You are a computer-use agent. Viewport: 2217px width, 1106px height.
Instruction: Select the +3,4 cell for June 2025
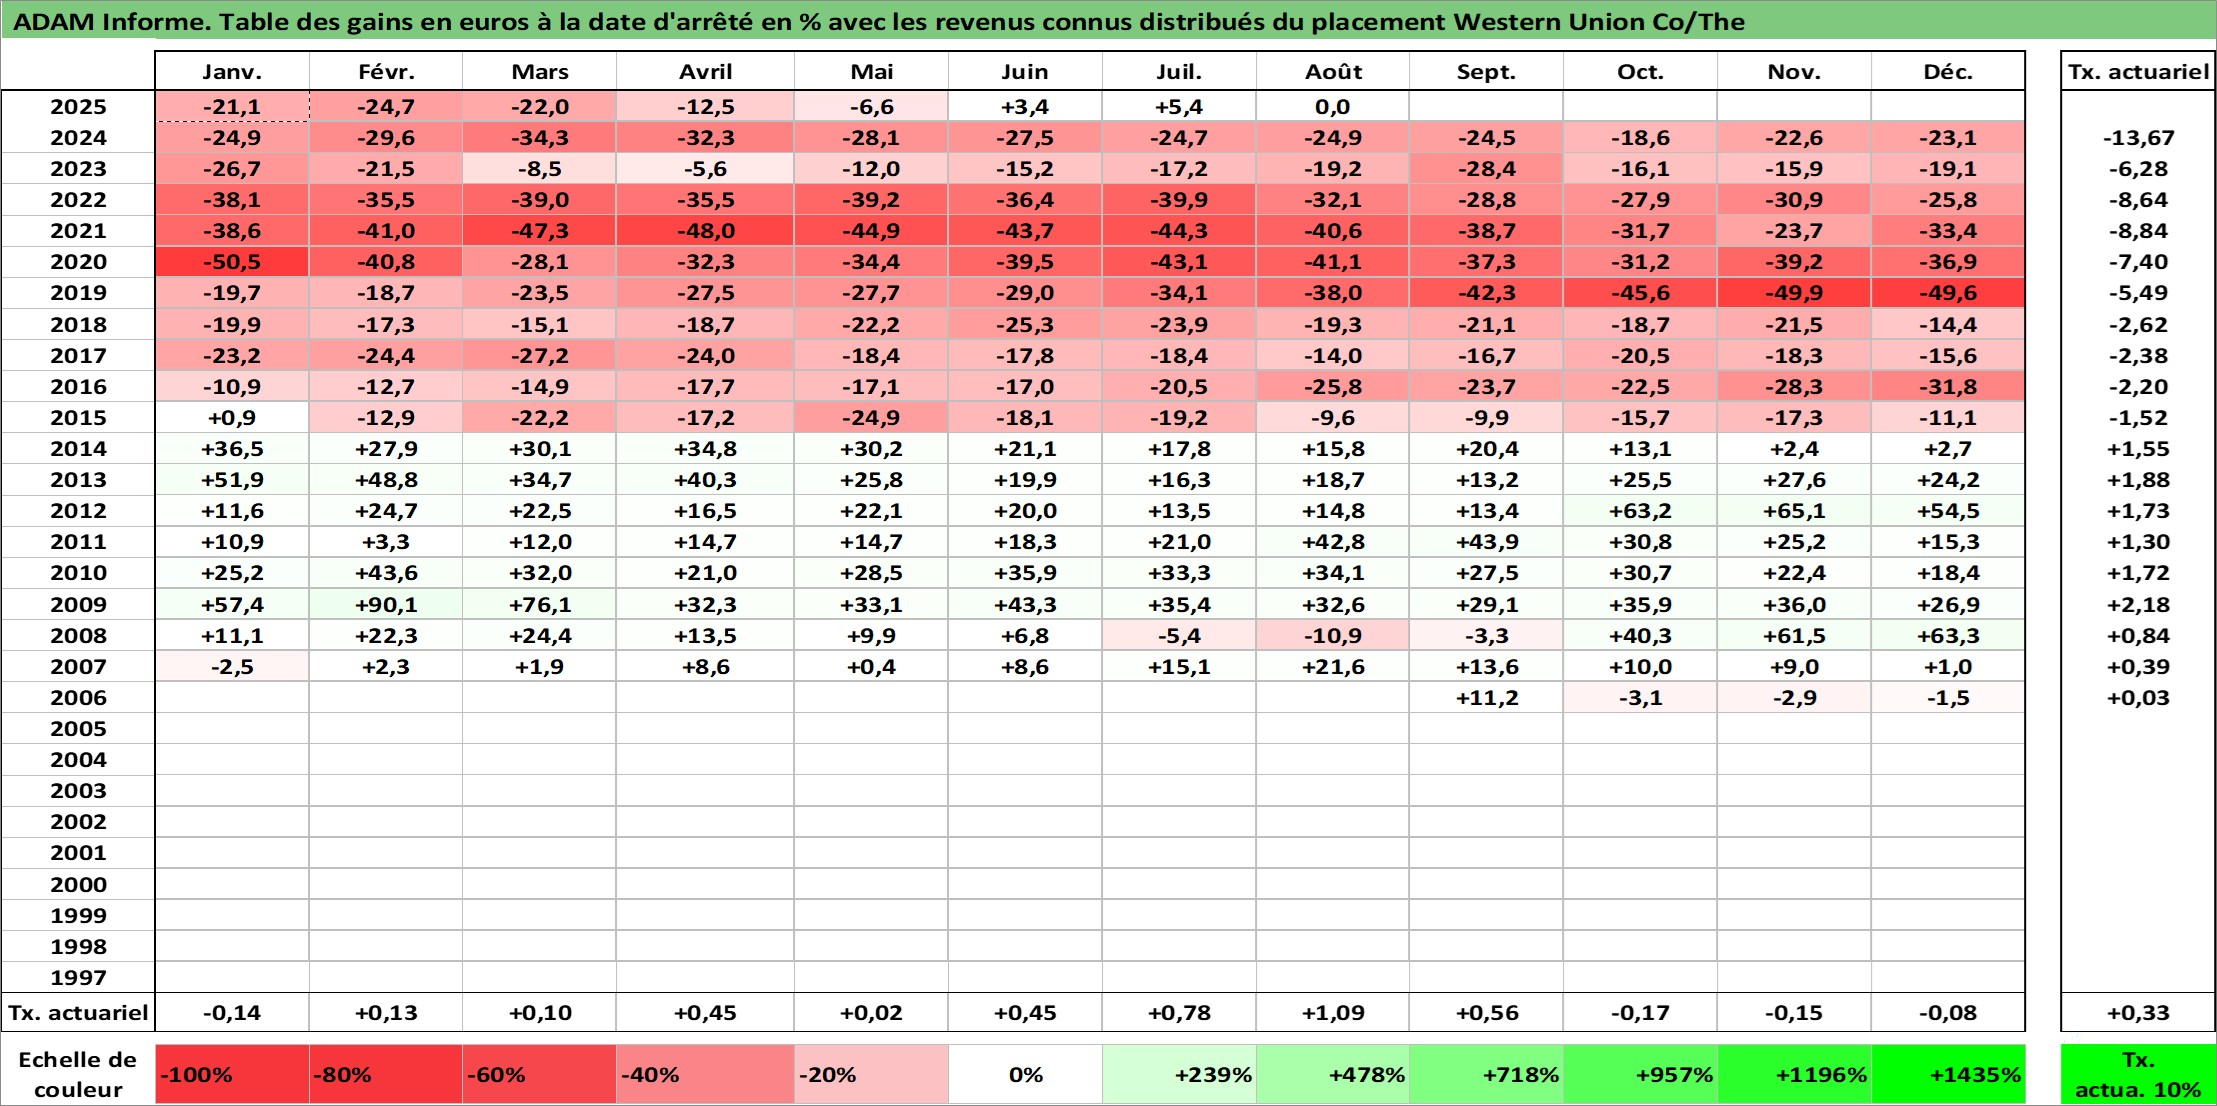click(1025, 107)
